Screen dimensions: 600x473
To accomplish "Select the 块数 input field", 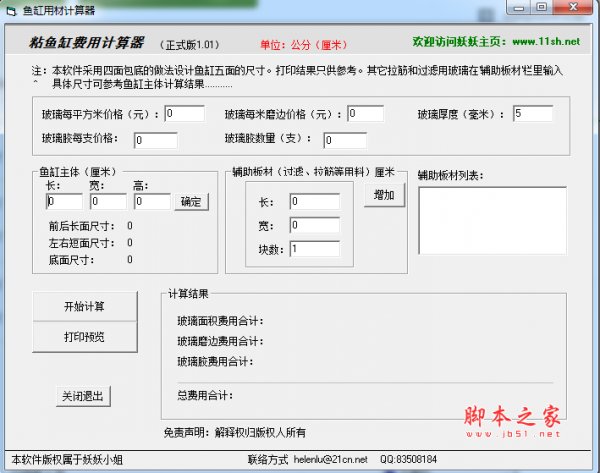I will pyautogui.click(x=315, y=249).
